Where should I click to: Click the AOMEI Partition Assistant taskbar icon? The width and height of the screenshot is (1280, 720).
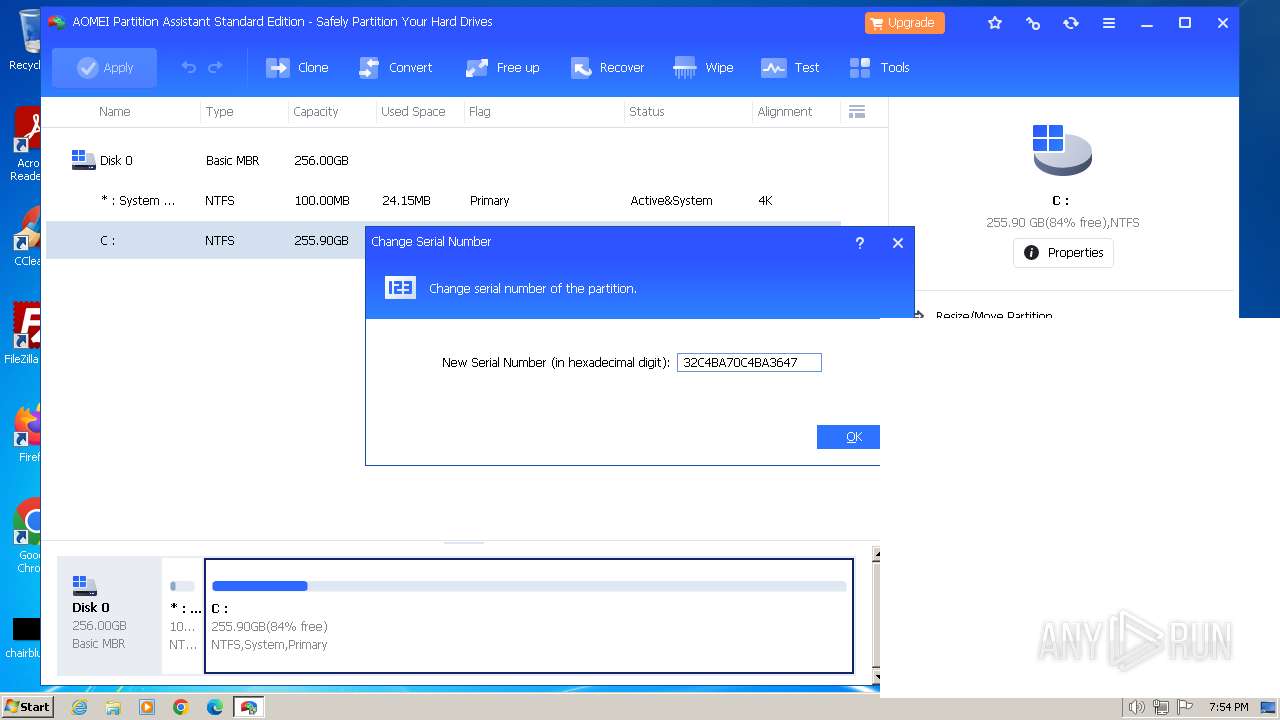(x=248, y=707)
